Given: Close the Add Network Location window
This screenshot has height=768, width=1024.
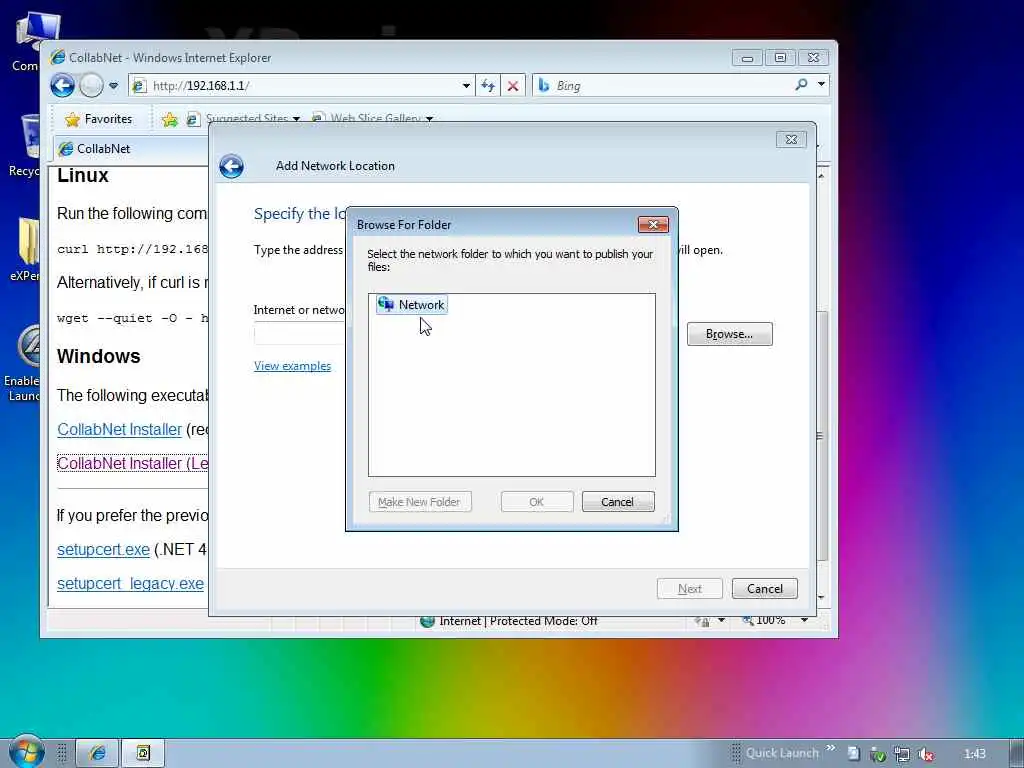Looking at the screenshot, I should point(791,139).
